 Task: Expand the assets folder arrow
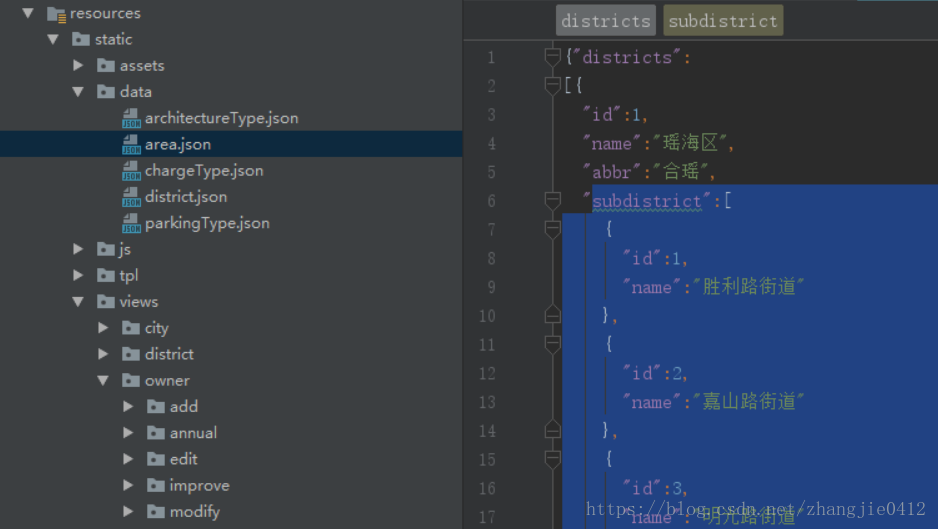(x=78, y=65)
